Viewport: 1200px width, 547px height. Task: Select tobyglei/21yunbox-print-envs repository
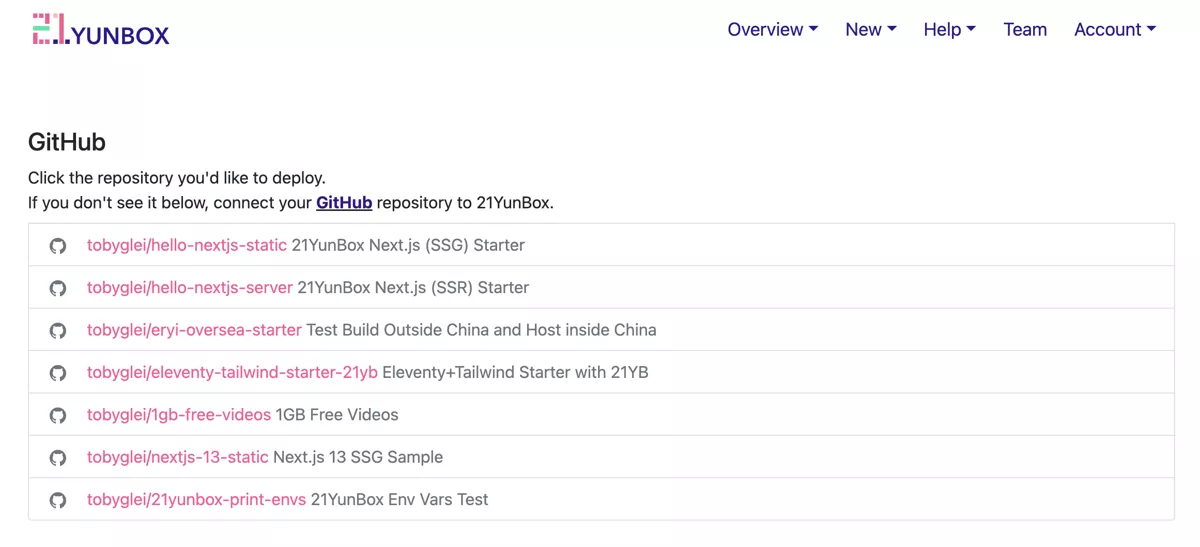[197, 499]
